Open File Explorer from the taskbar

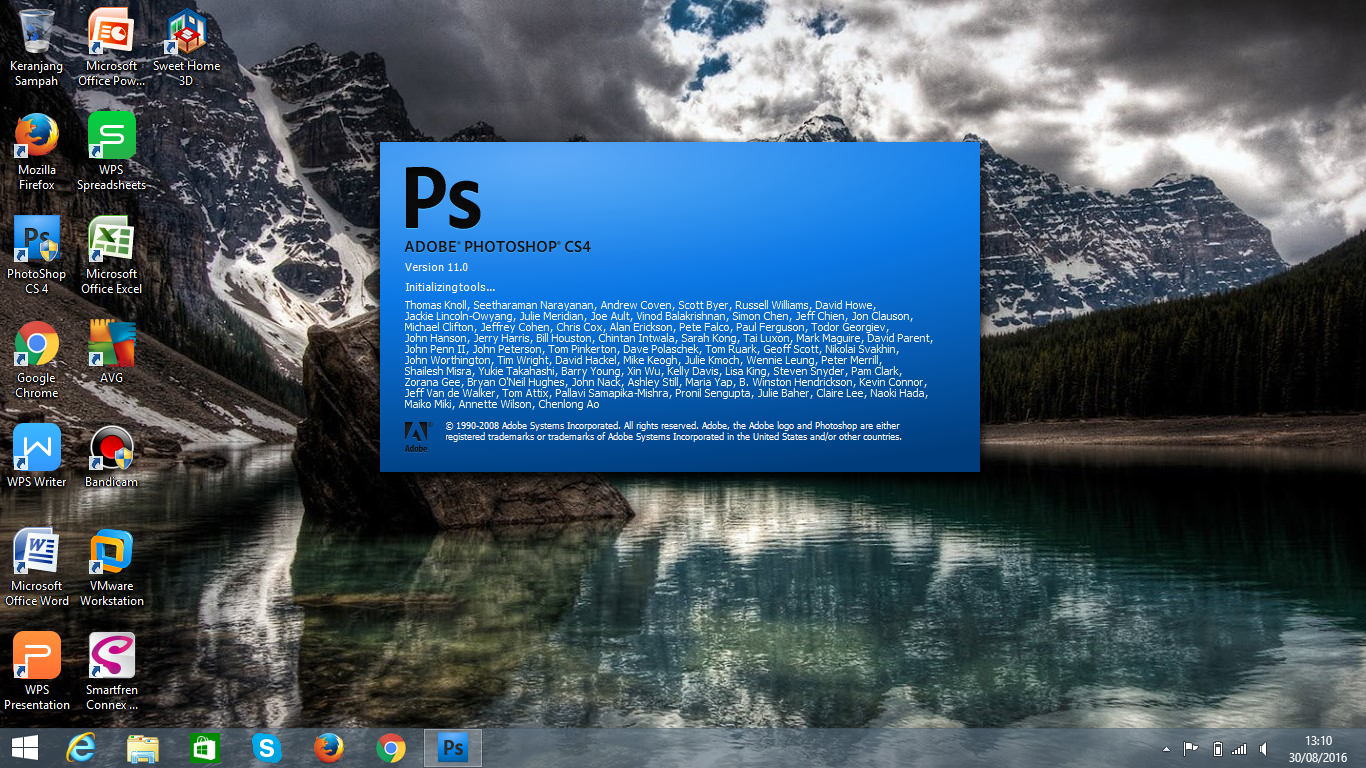[143, 748]
